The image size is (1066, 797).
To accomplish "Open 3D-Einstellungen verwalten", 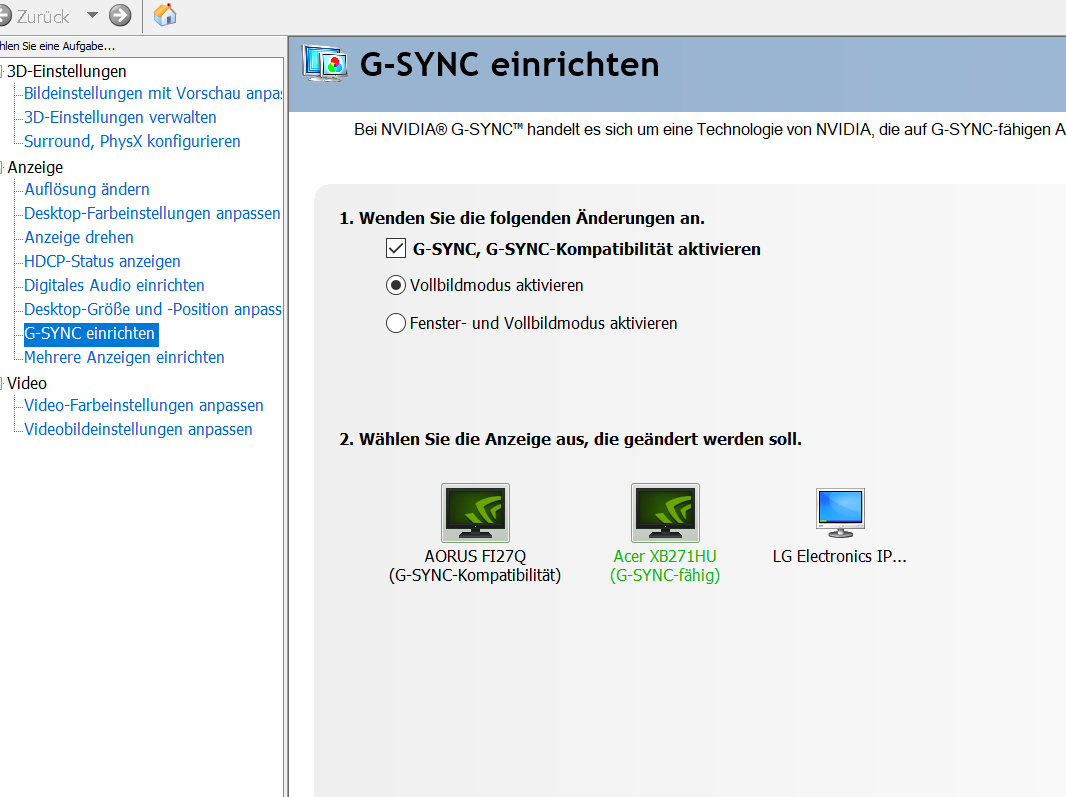I will point(120,117).
